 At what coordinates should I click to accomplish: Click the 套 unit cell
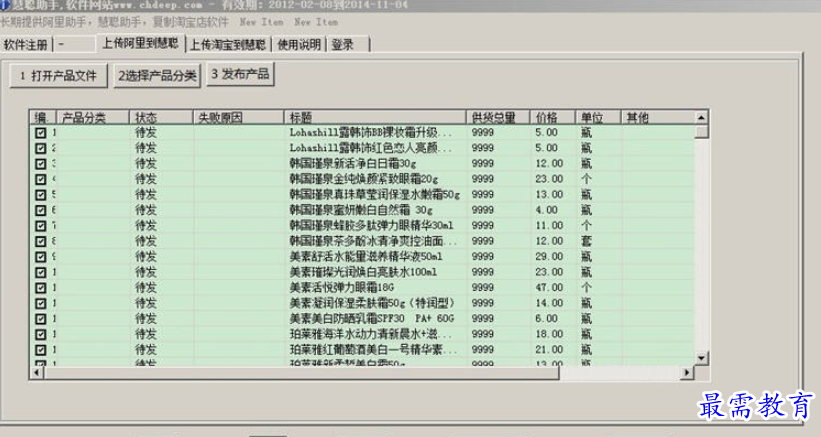click(586, 241)
